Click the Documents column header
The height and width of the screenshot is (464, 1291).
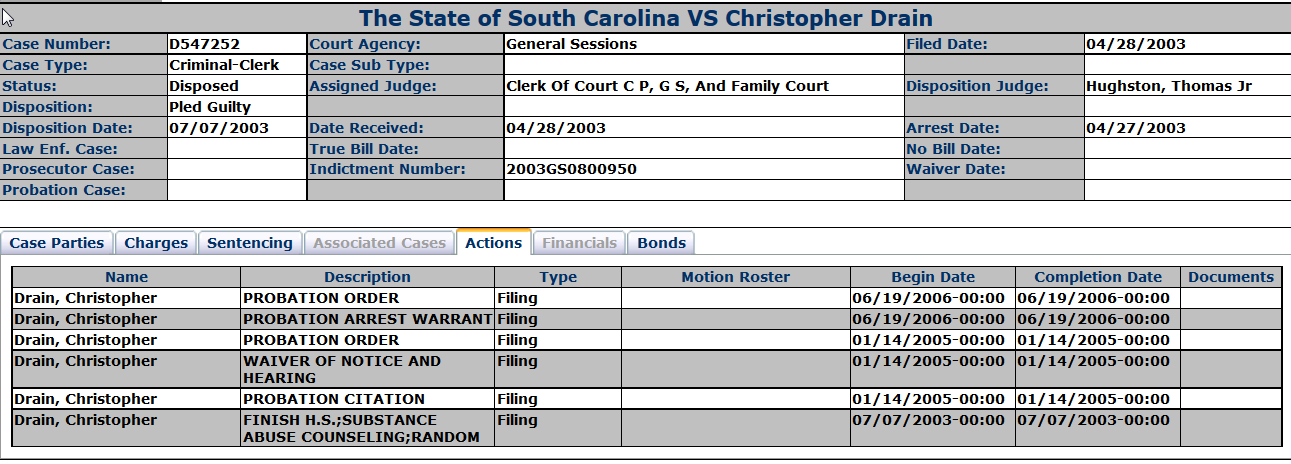[1231, 277]
